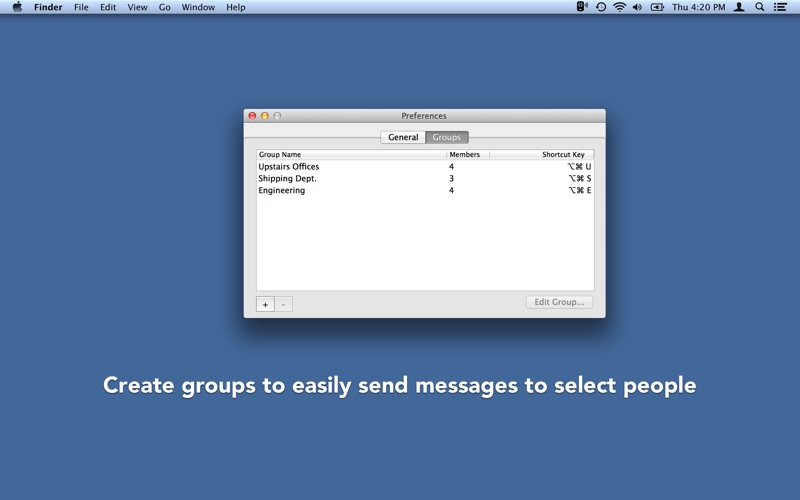Click the intercom app menu bar icon

pos(582,7)
